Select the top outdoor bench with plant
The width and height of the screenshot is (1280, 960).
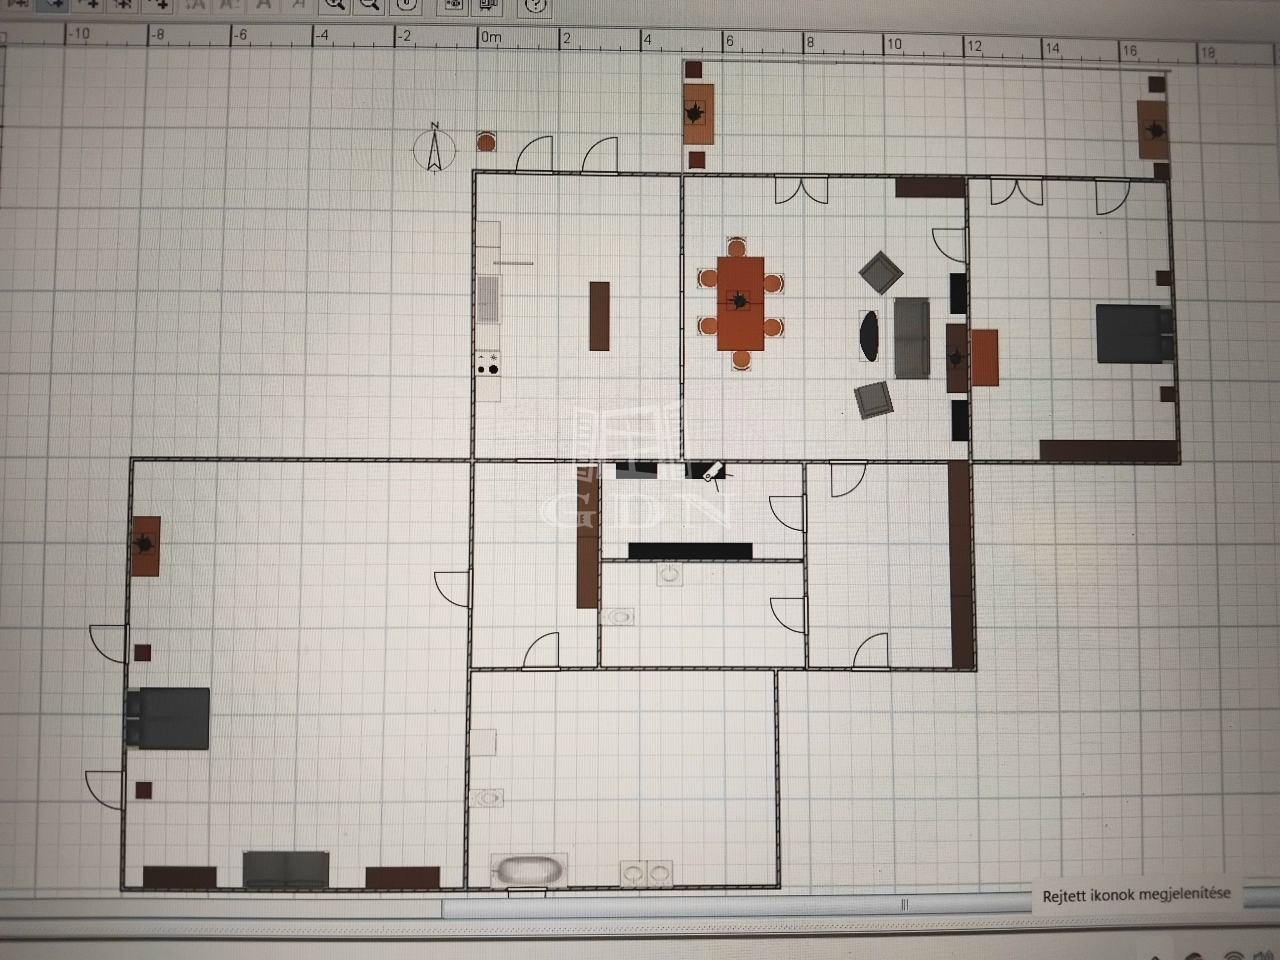pyautogui.click(x=699, y=115)
